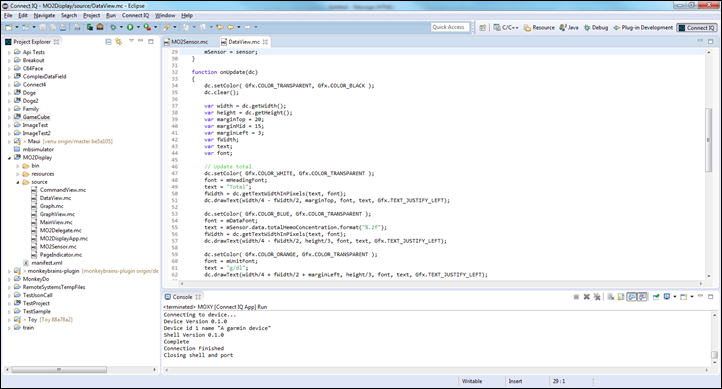Maximize the editor area
The image size is (722, 389).
[710, 41]
